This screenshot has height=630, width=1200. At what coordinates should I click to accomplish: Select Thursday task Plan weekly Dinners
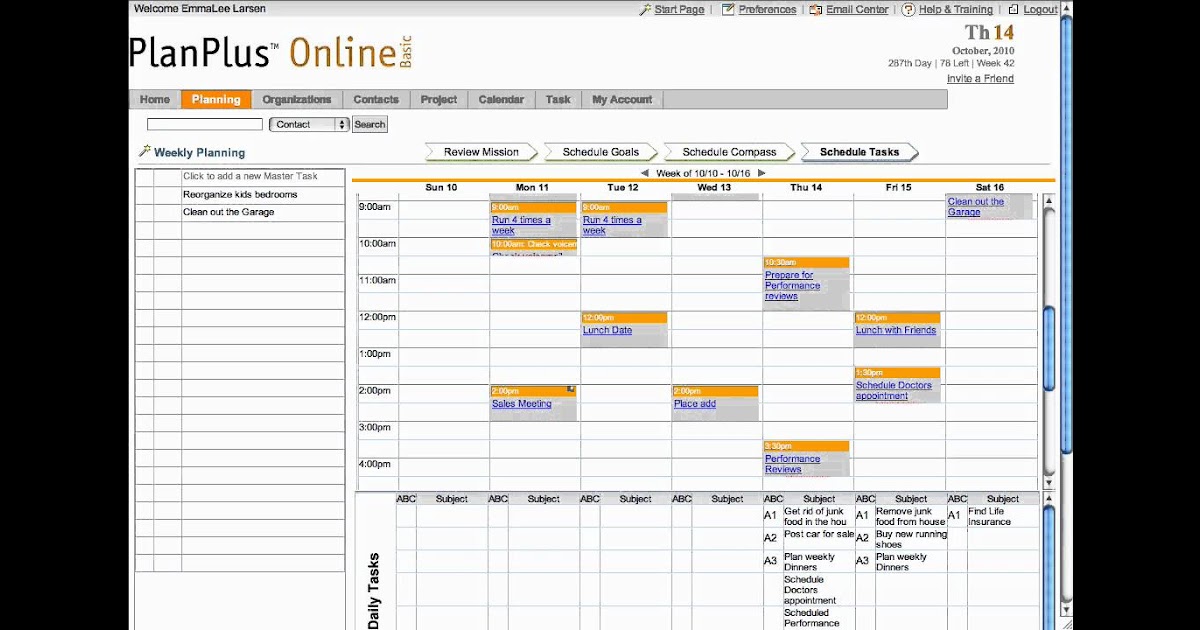[809, 562]
